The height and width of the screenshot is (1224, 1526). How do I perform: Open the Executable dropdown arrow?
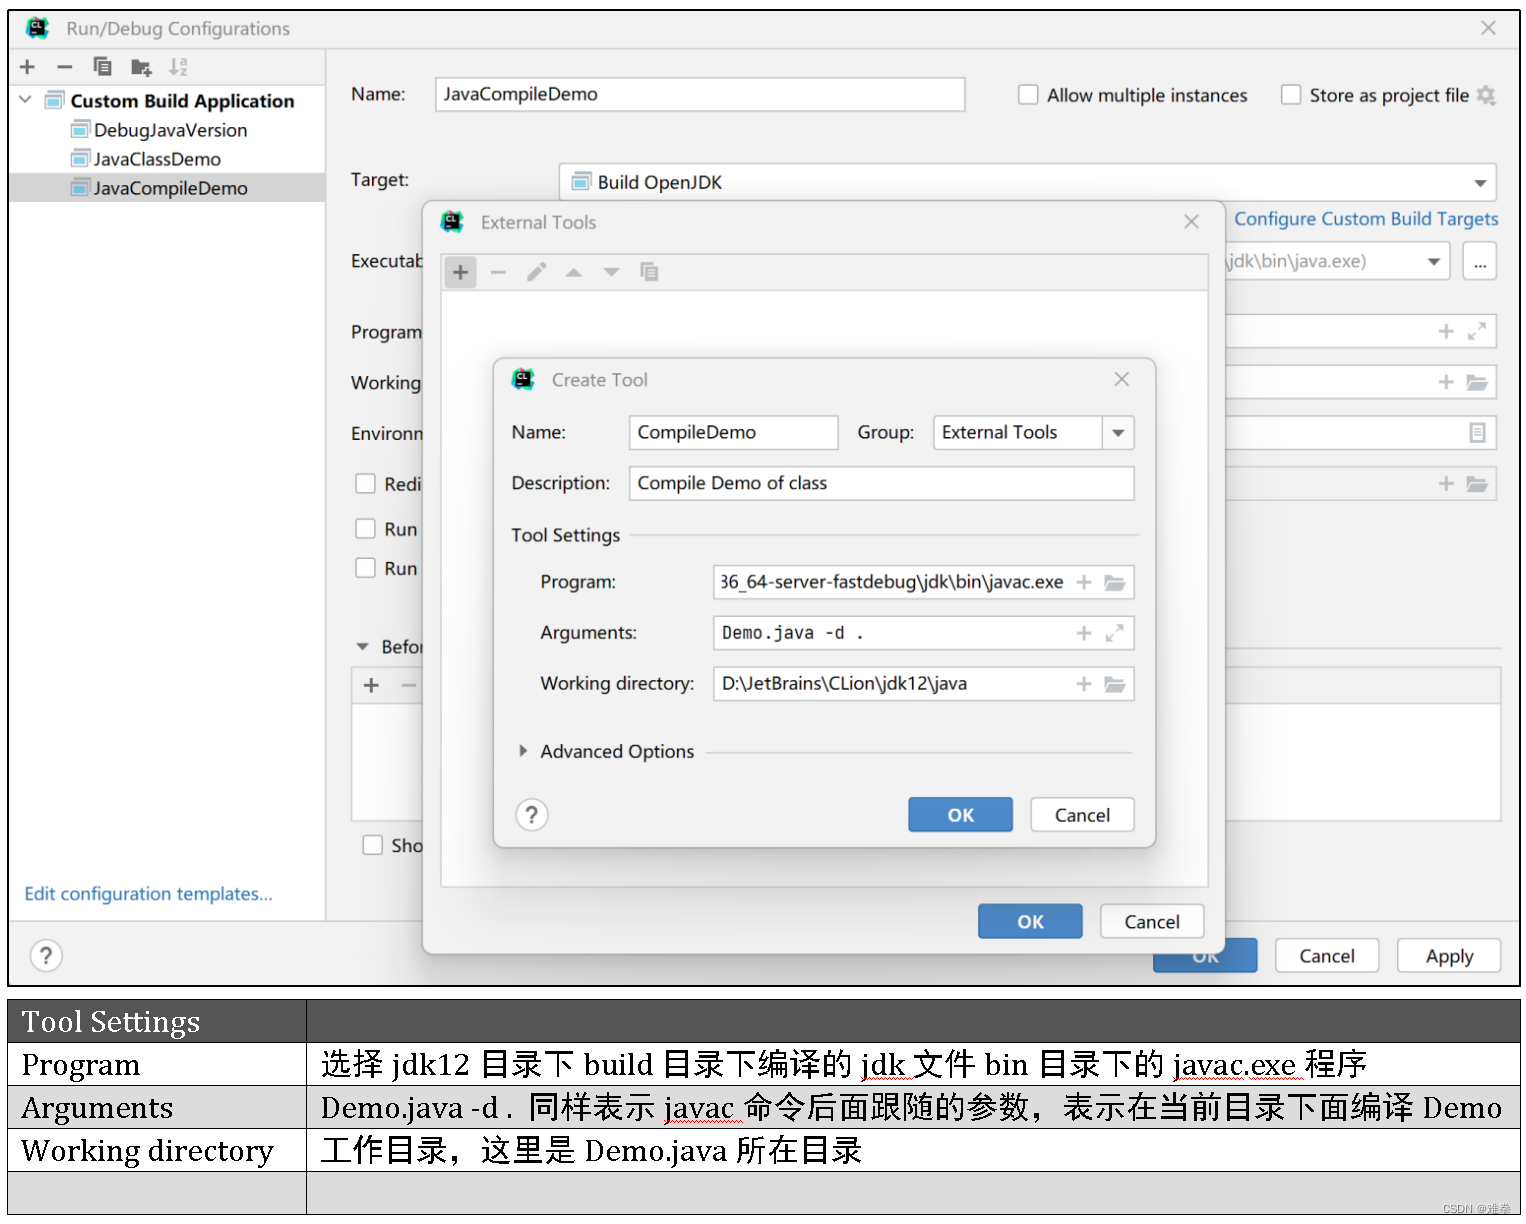tap(1433, 262)
